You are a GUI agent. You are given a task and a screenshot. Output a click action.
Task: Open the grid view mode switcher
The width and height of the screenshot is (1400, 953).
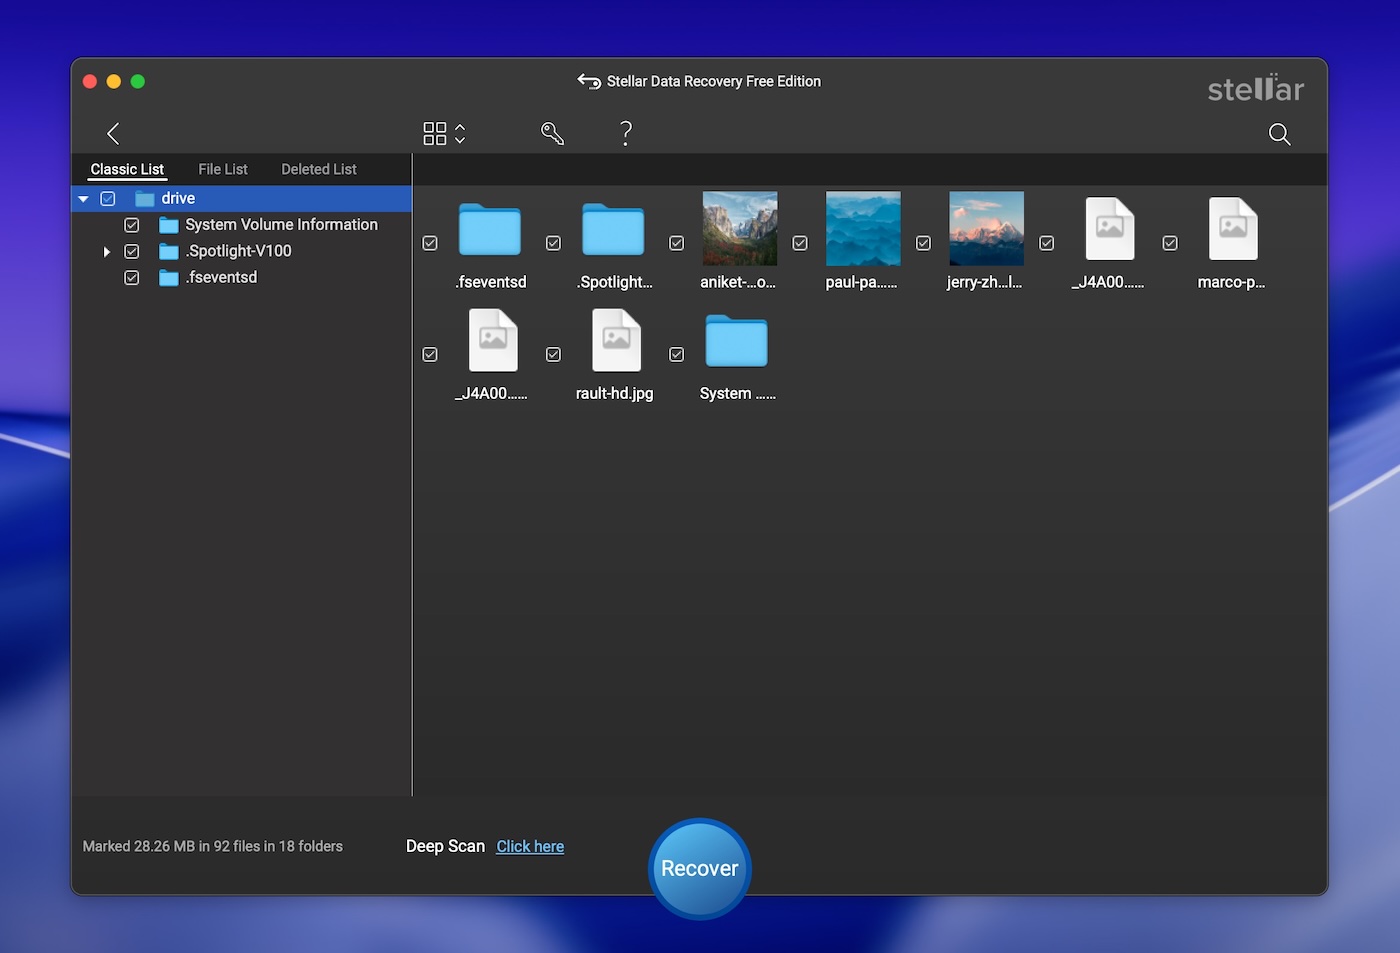pos(444,134)
